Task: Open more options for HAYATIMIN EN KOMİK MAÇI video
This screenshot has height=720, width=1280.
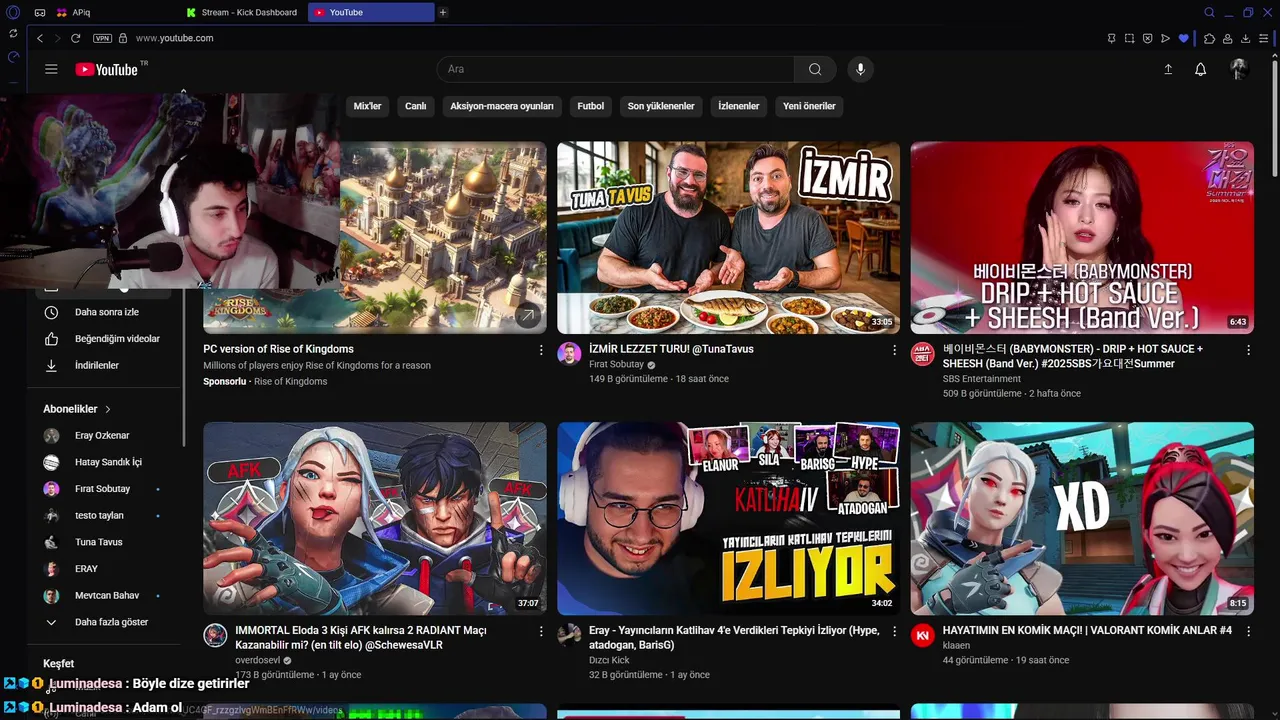Action: (1248, 632)
